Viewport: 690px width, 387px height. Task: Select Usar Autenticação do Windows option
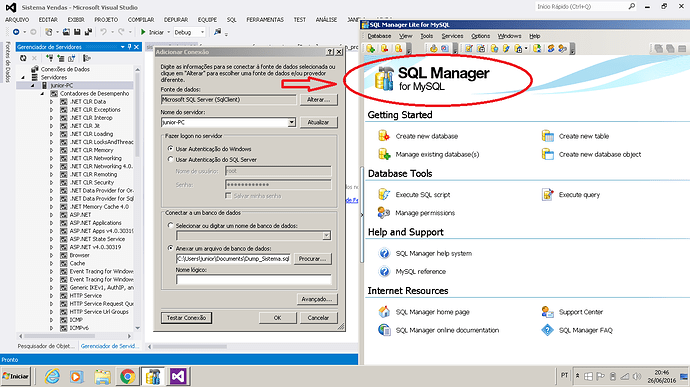point(171,149)
